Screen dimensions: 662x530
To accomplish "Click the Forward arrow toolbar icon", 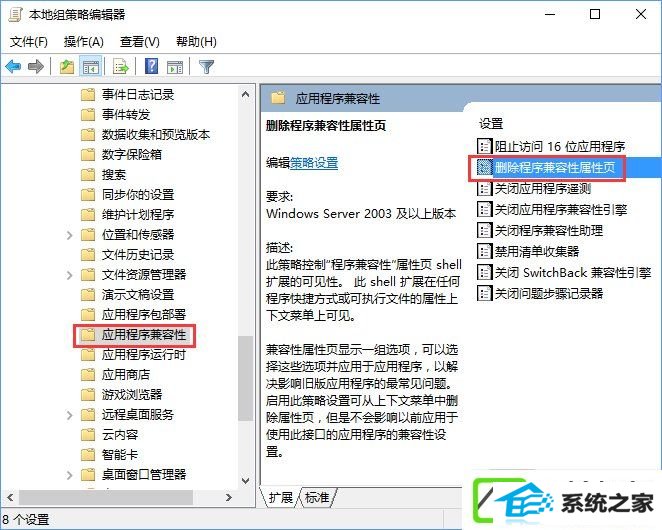I will [x=36, y=66].
